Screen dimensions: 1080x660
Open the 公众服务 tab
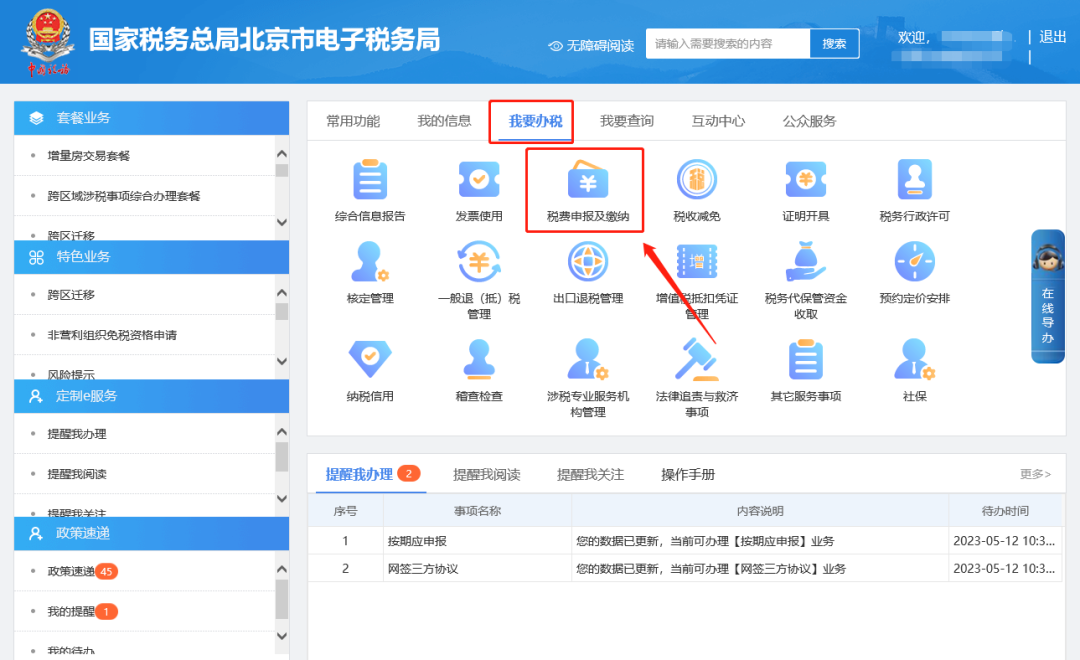pos(809,121)
